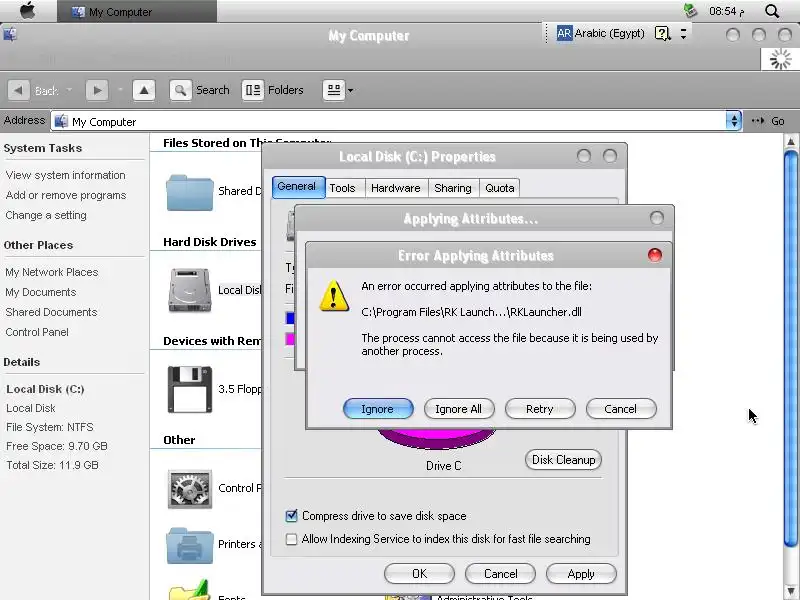Click the Disk Cleanup button
800x600 pixels.
coord(563,460)
